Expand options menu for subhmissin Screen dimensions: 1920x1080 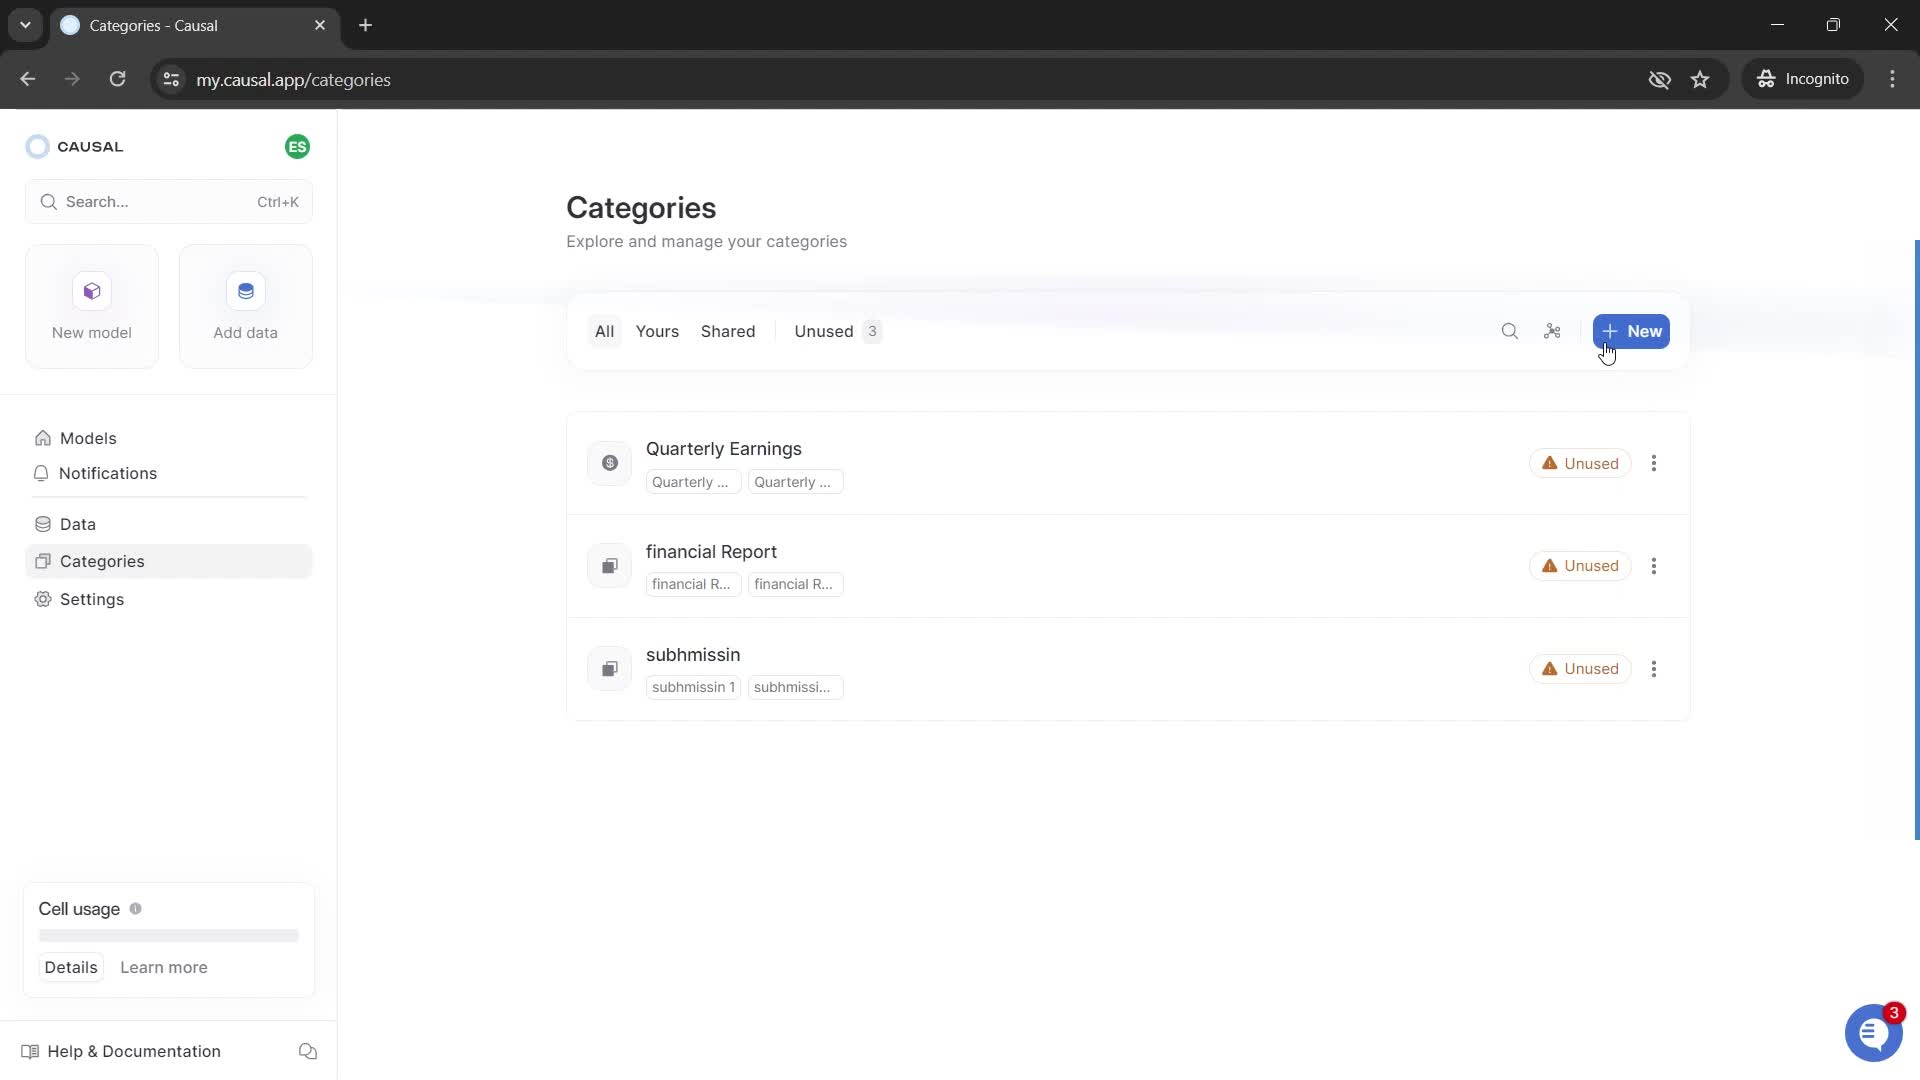coord(1654,669)
